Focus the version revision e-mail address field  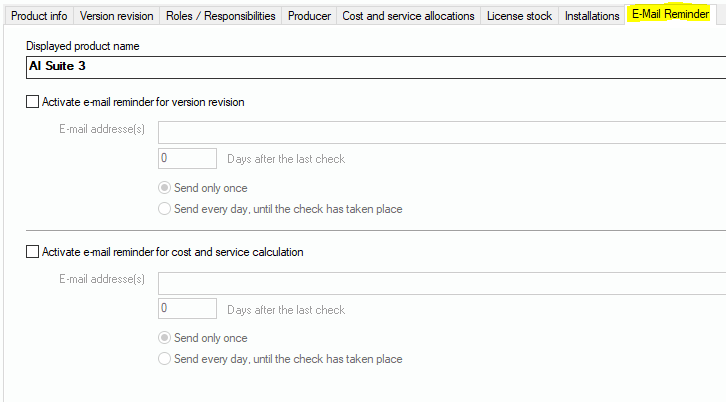[x=440, y=133]
